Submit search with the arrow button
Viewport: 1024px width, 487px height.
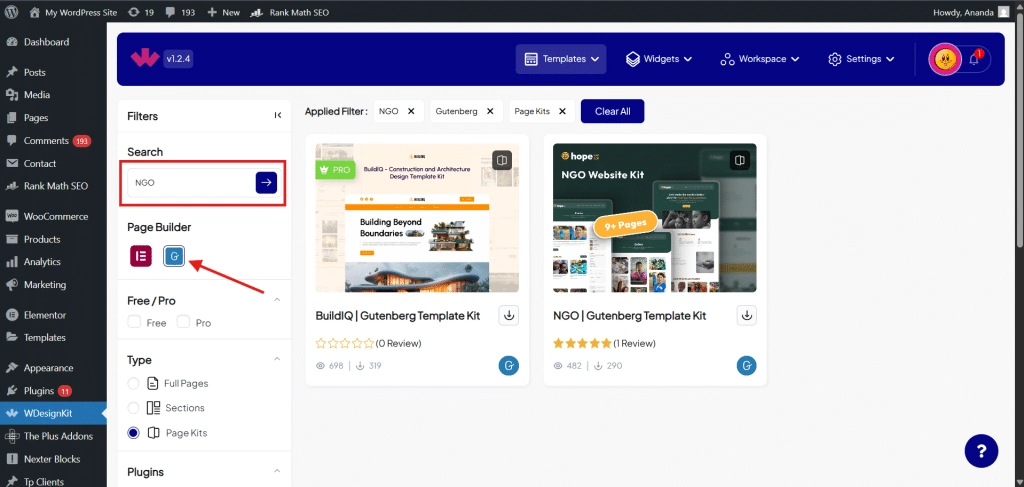[266, 183]
